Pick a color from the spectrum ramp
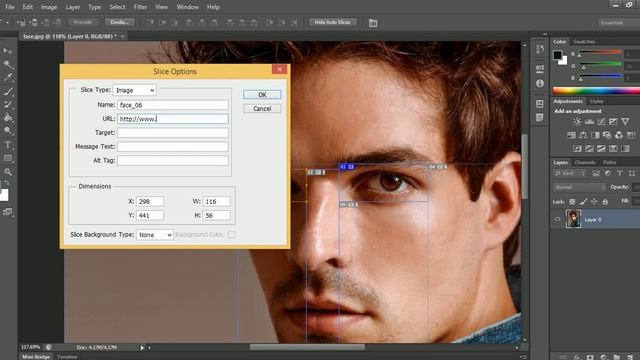Image resolution: width=640 pixels, height=360 pixels. tap(596, 91)
